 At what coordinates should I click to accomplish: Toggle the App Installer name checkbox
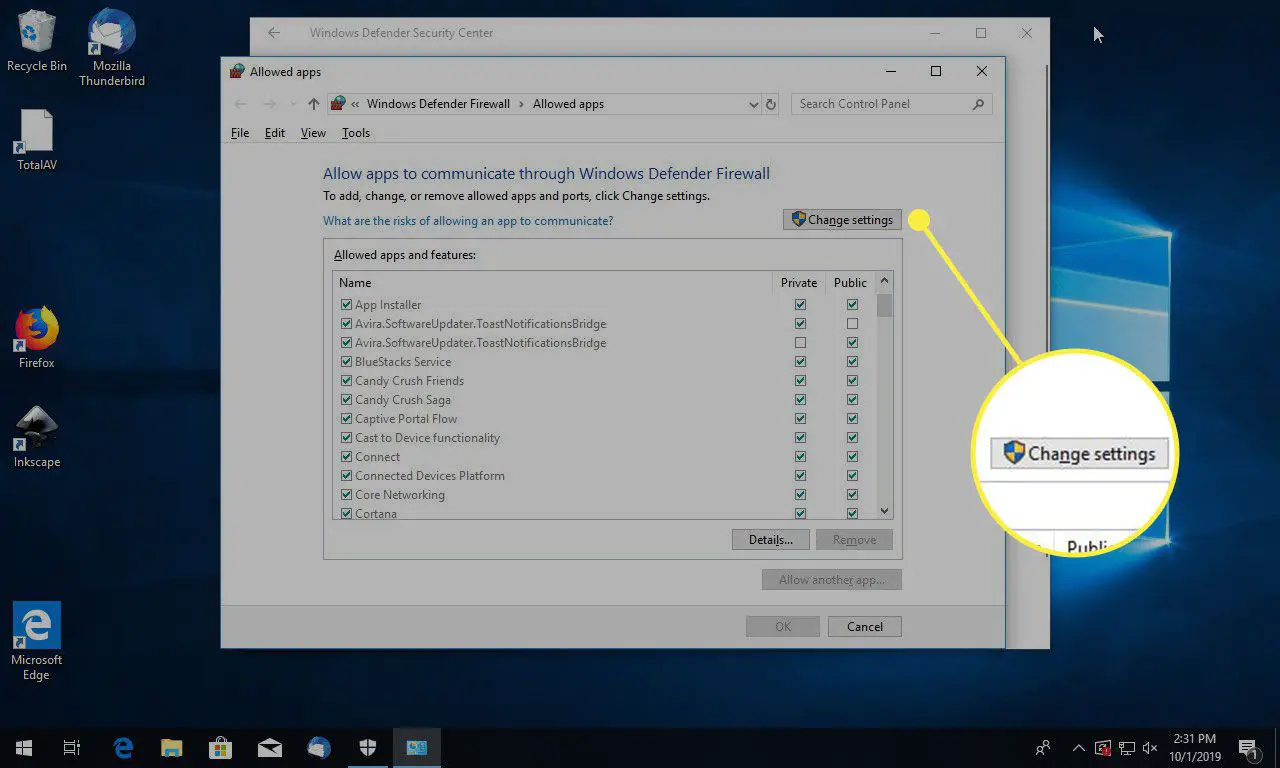pos(346,305)
